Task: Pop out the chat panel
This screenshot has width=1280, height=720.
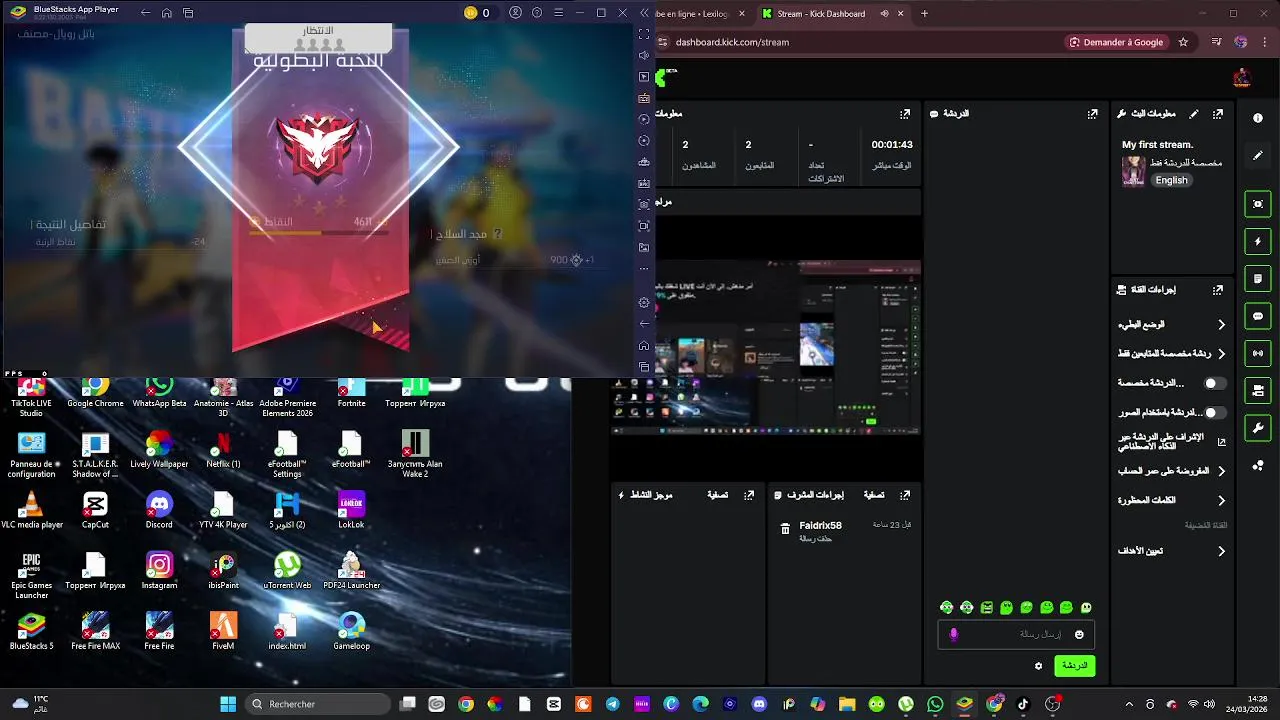Action: (x=1093, y=114)
